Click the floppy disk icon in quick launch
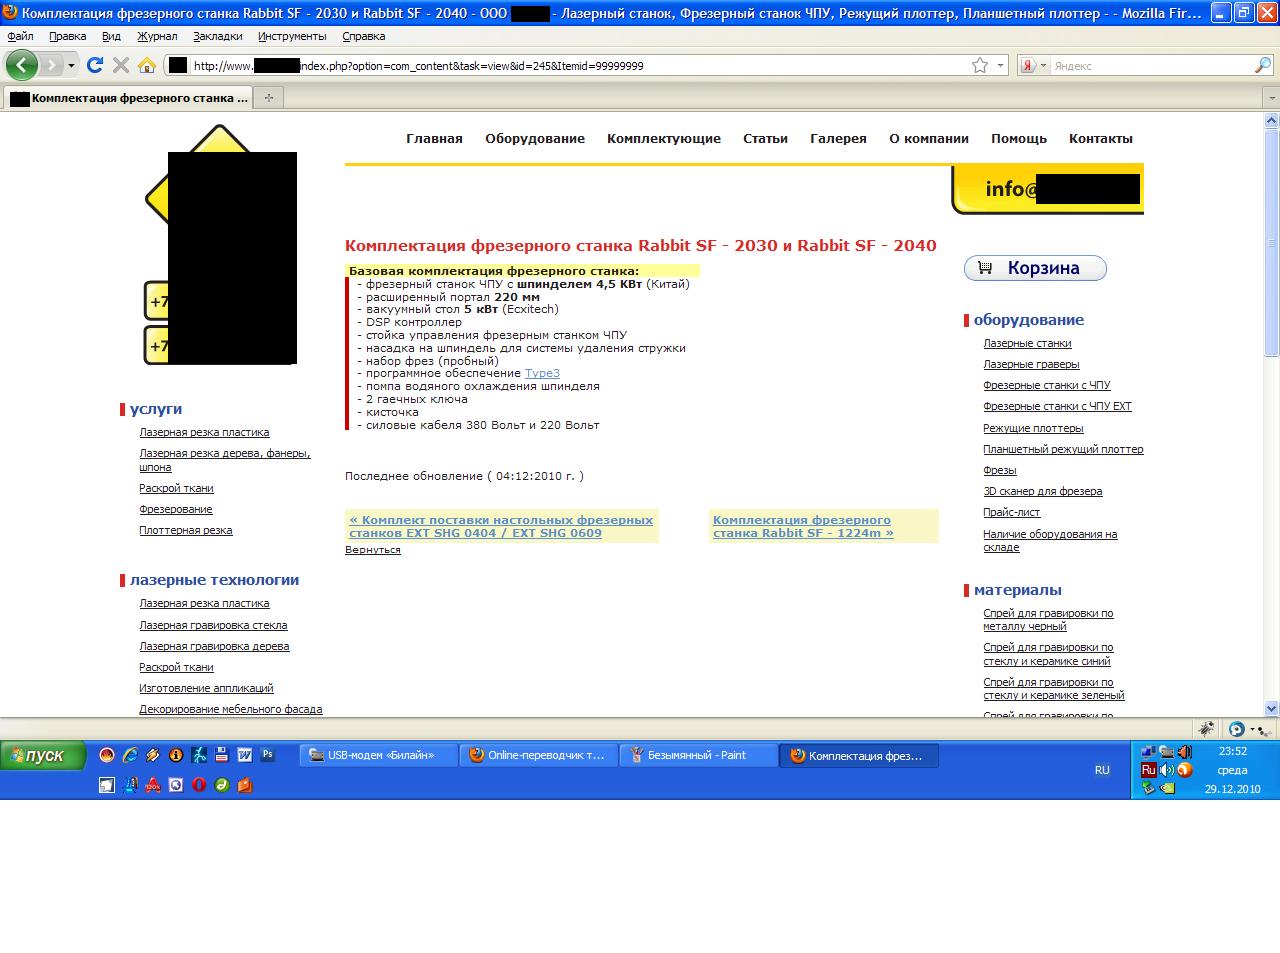Image resolution: width=1280 pixels, height=953 pixels. [222, 755]
